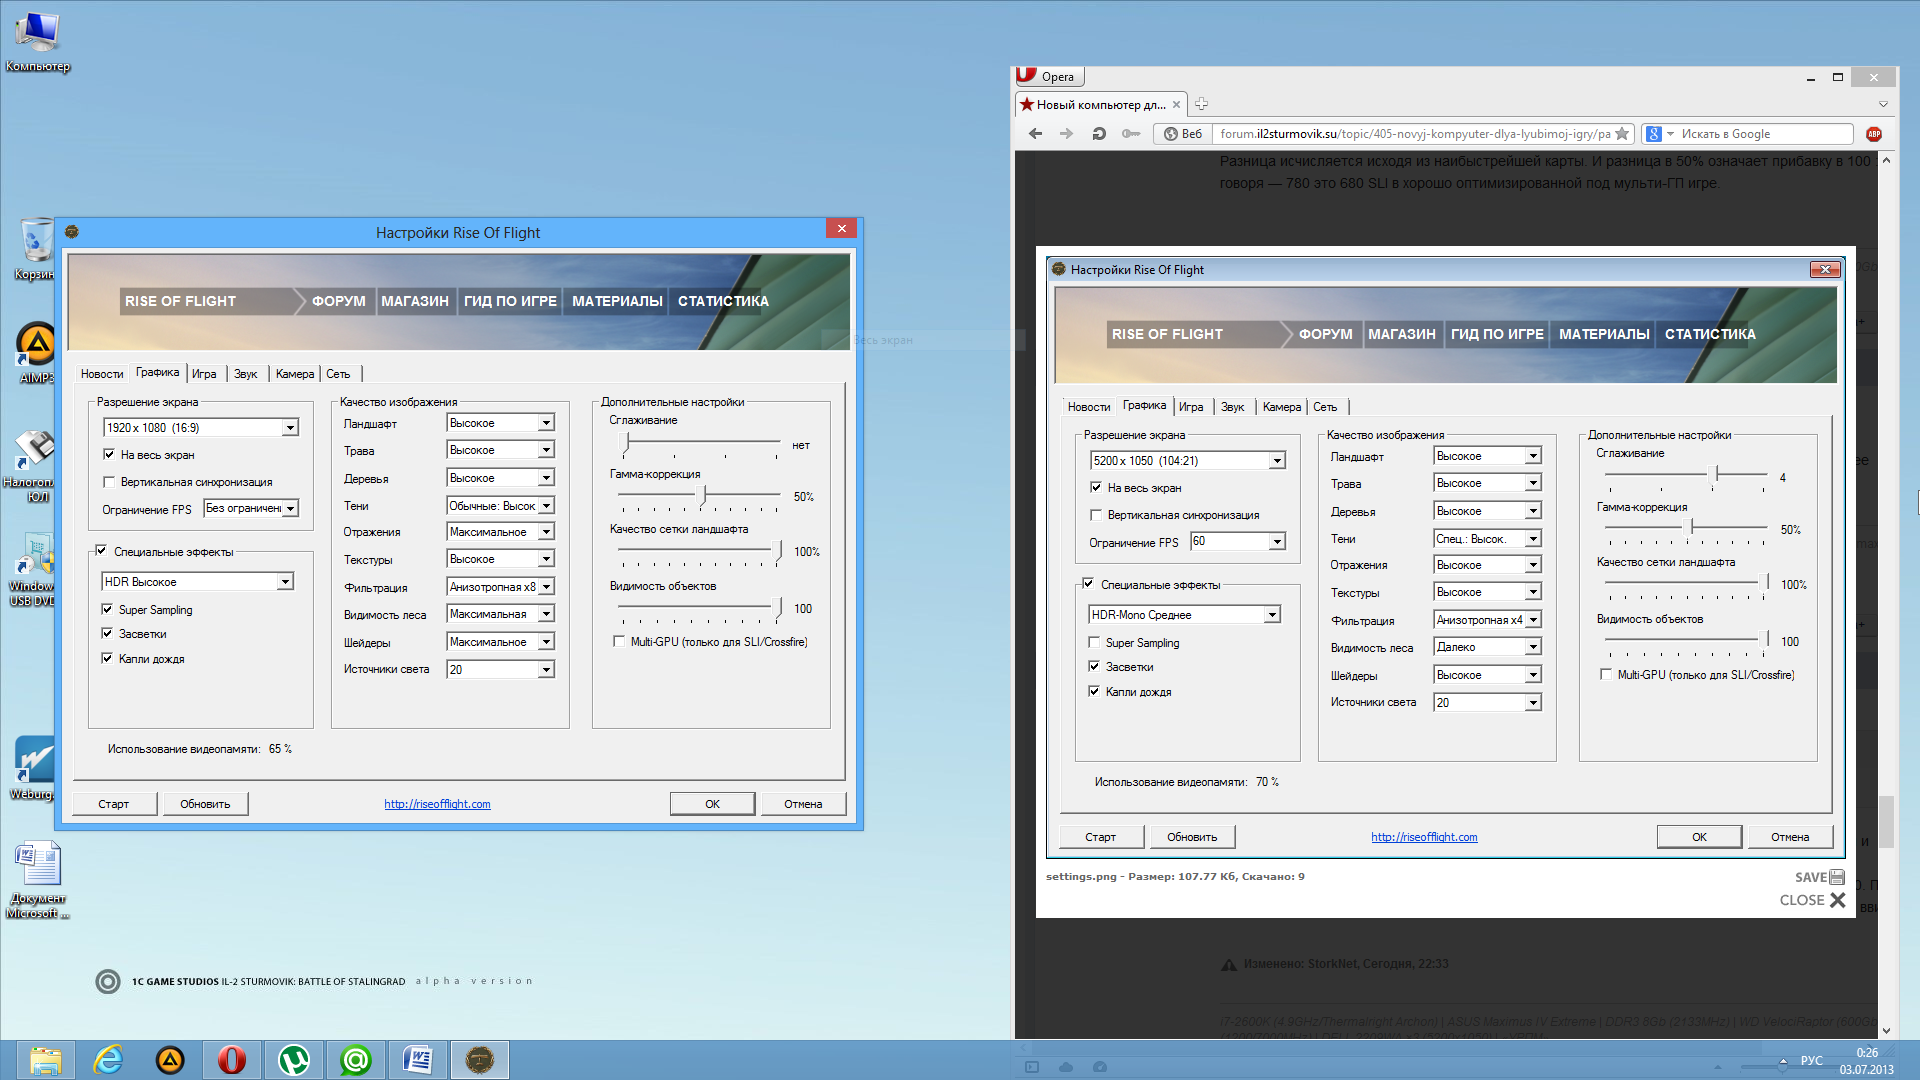
Task: Close the Новый компьютер Opera tab
Action: (1176, 104)
